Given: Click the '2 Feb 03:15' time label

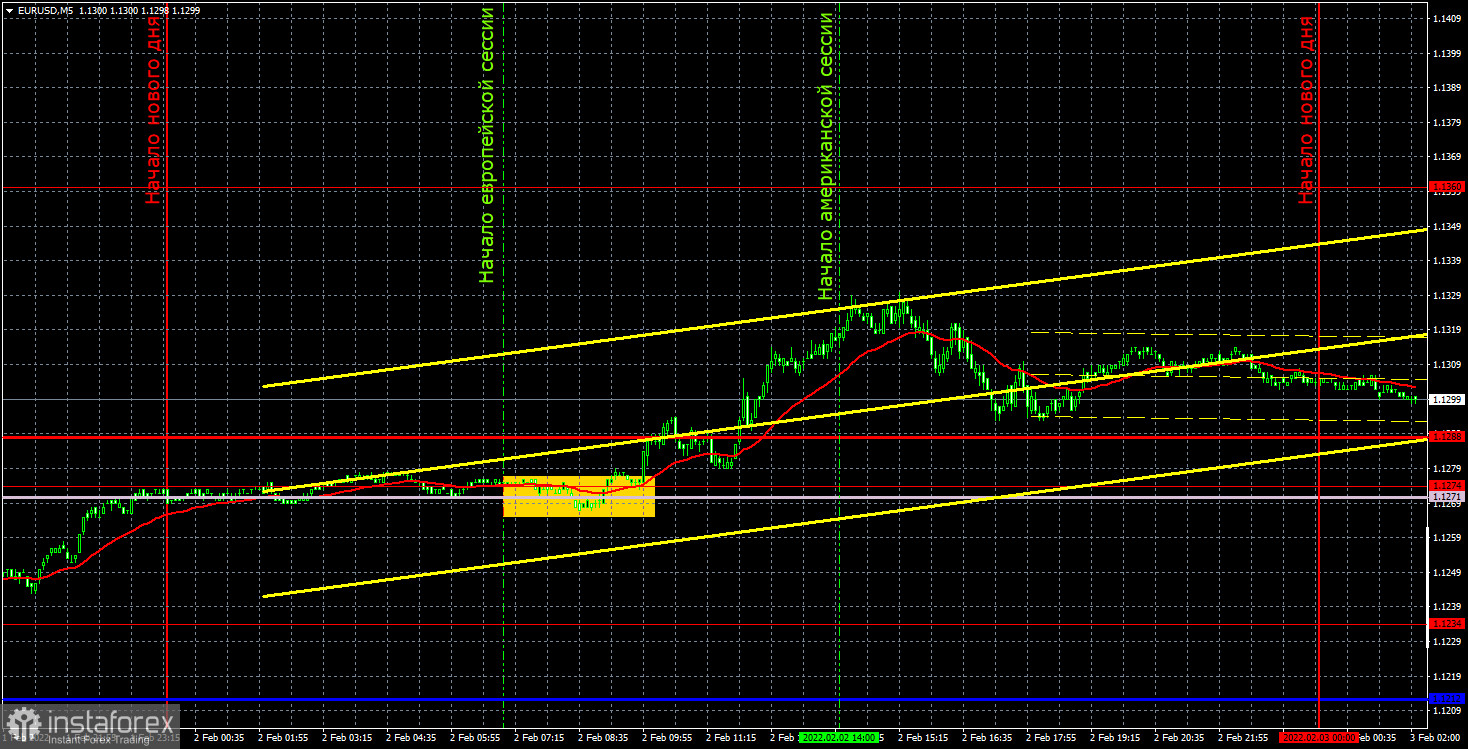Looking at the screenshot, I should [347, 737].
